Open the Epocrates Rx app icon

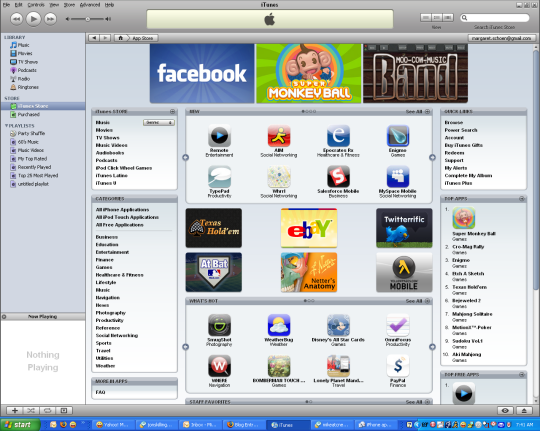click(338, 136)
